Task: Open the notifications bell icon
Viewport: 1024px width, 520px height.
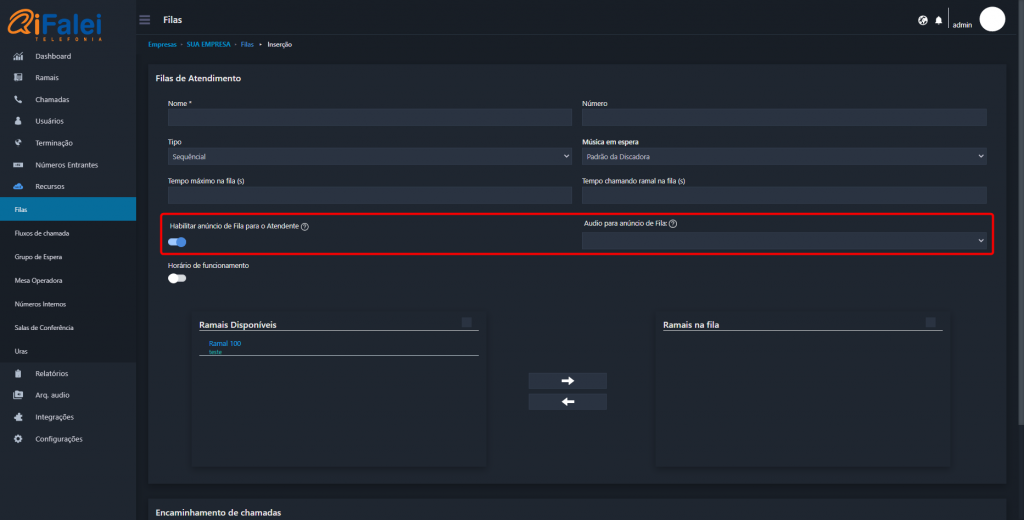Action: [x=938, y=20]
